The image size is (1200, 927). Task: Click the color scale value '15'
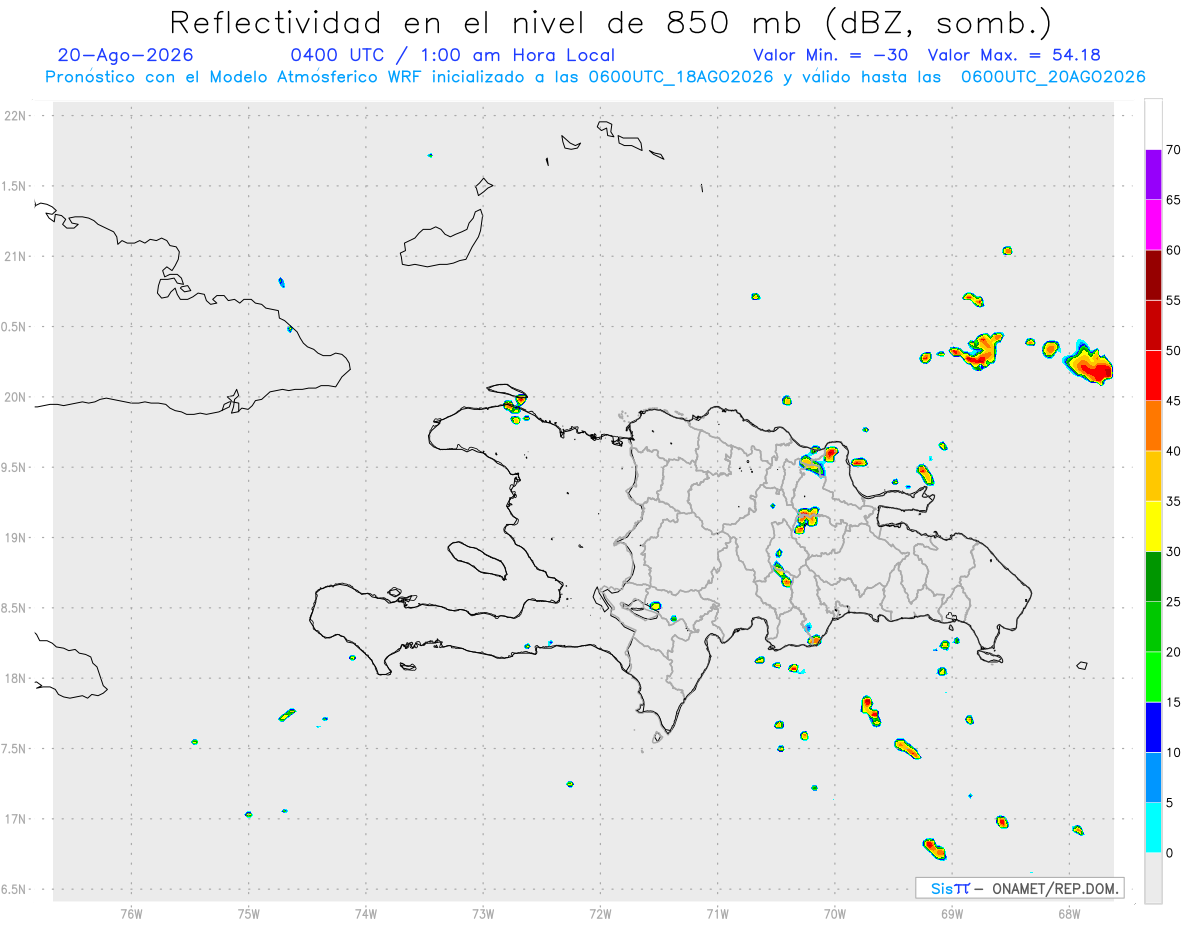1174,703
